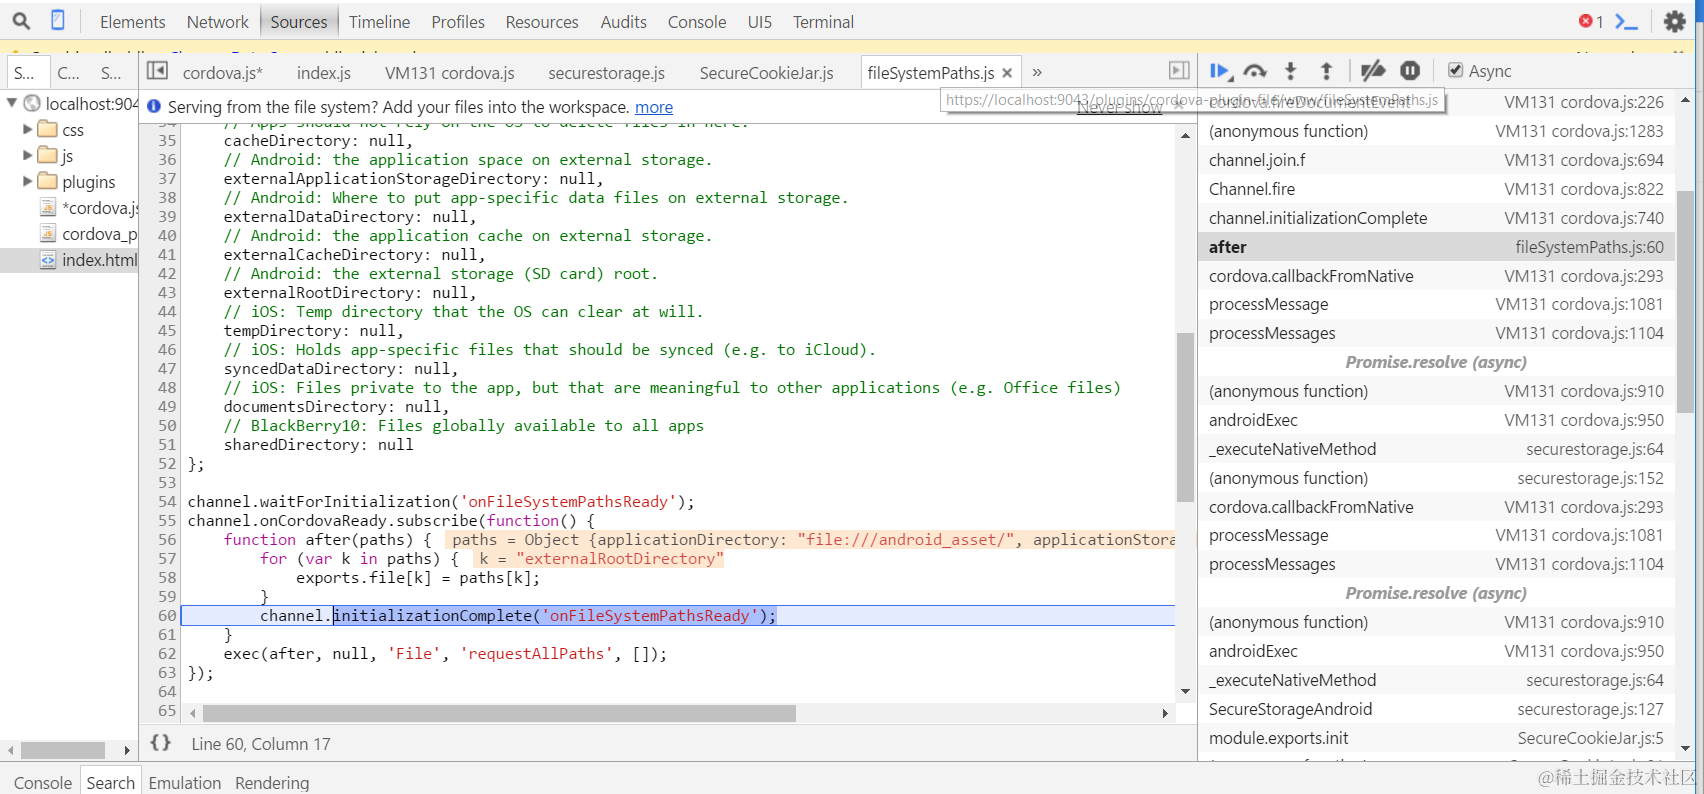Expand the js folder
The width and height of the screenshot is (1704, 794).
28,155
